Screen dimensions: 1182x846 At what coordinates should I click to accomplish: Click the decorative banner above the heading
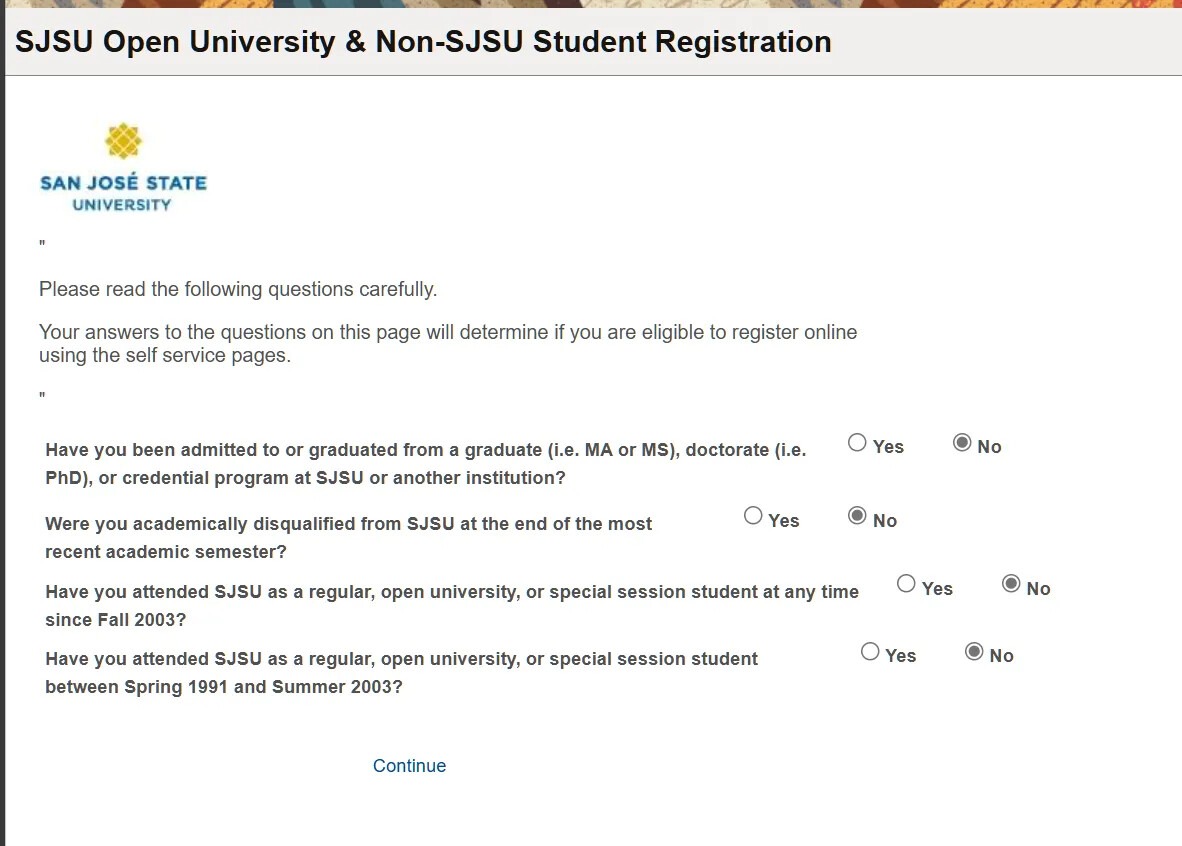point(590,4)
